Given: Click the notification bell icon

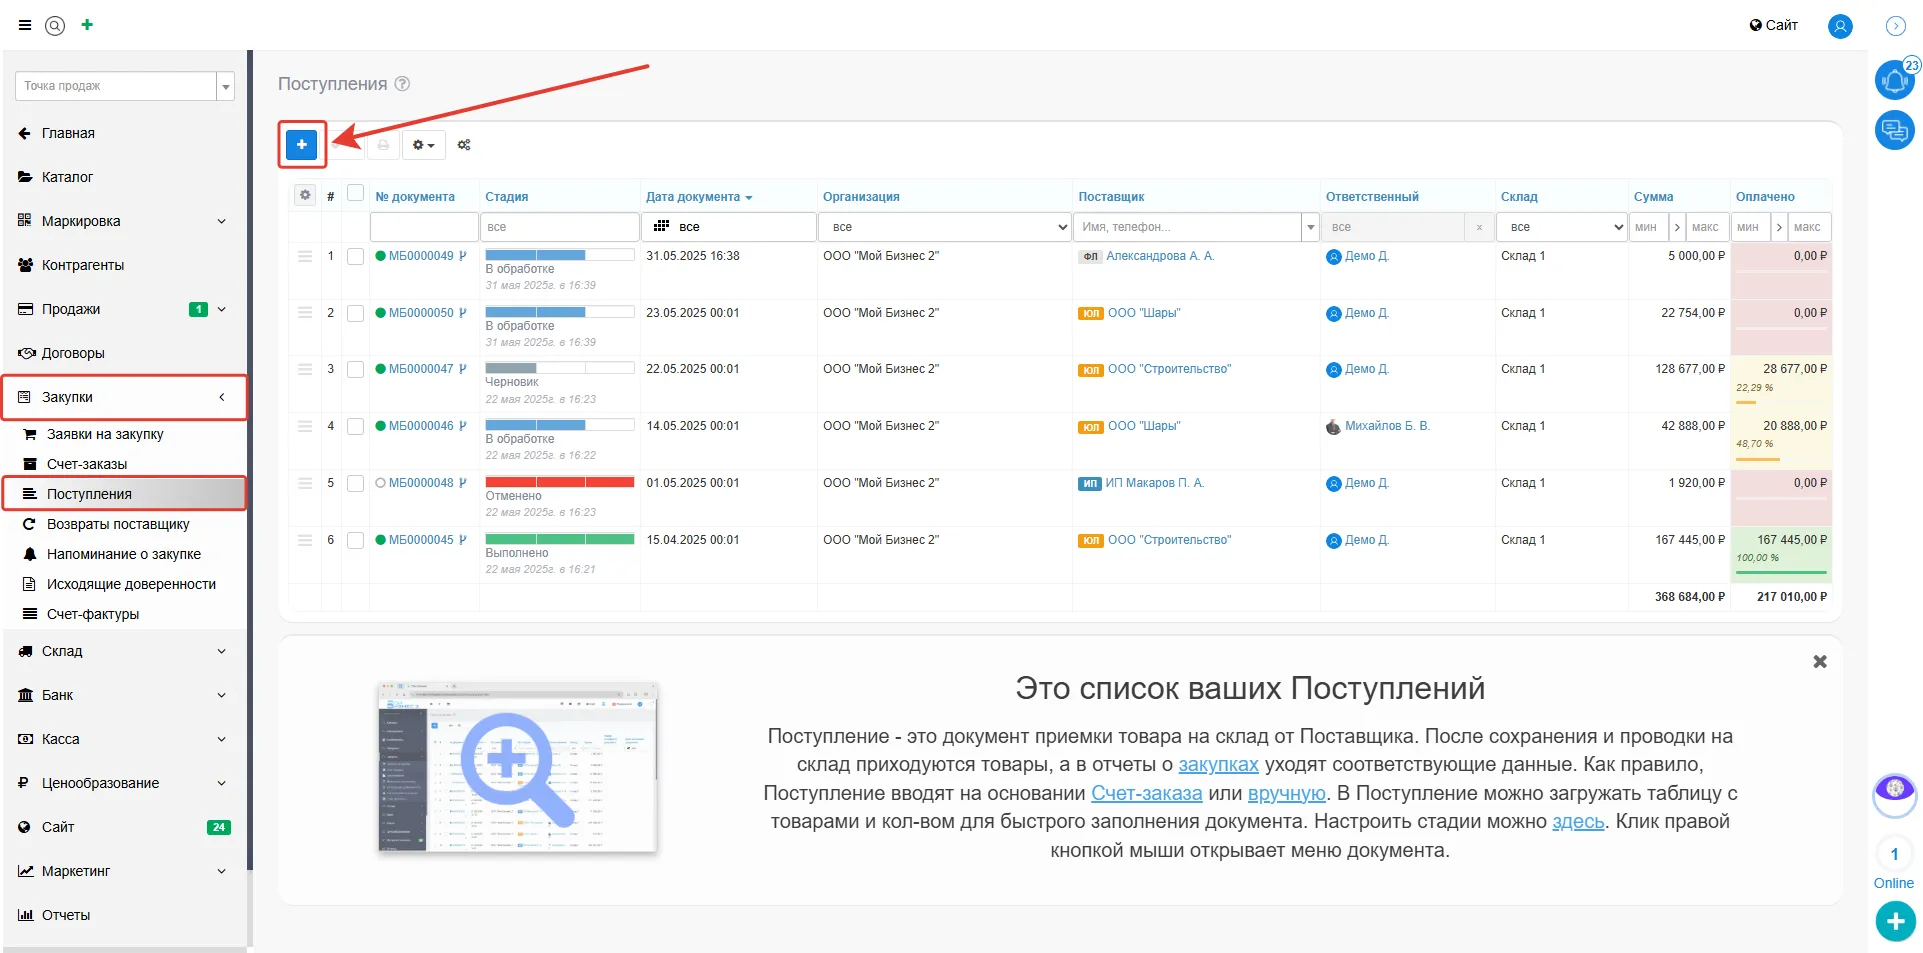Looking at the screenshot, I should point(1893,80).
